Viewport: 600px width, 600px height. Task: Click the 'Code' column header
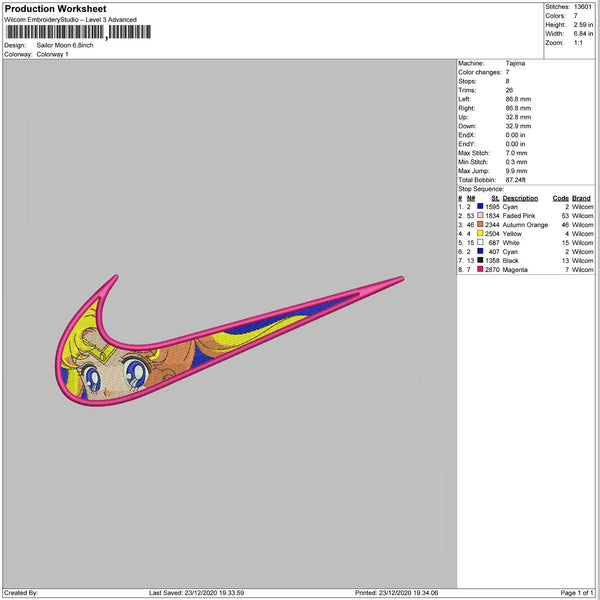coord(561,198)
